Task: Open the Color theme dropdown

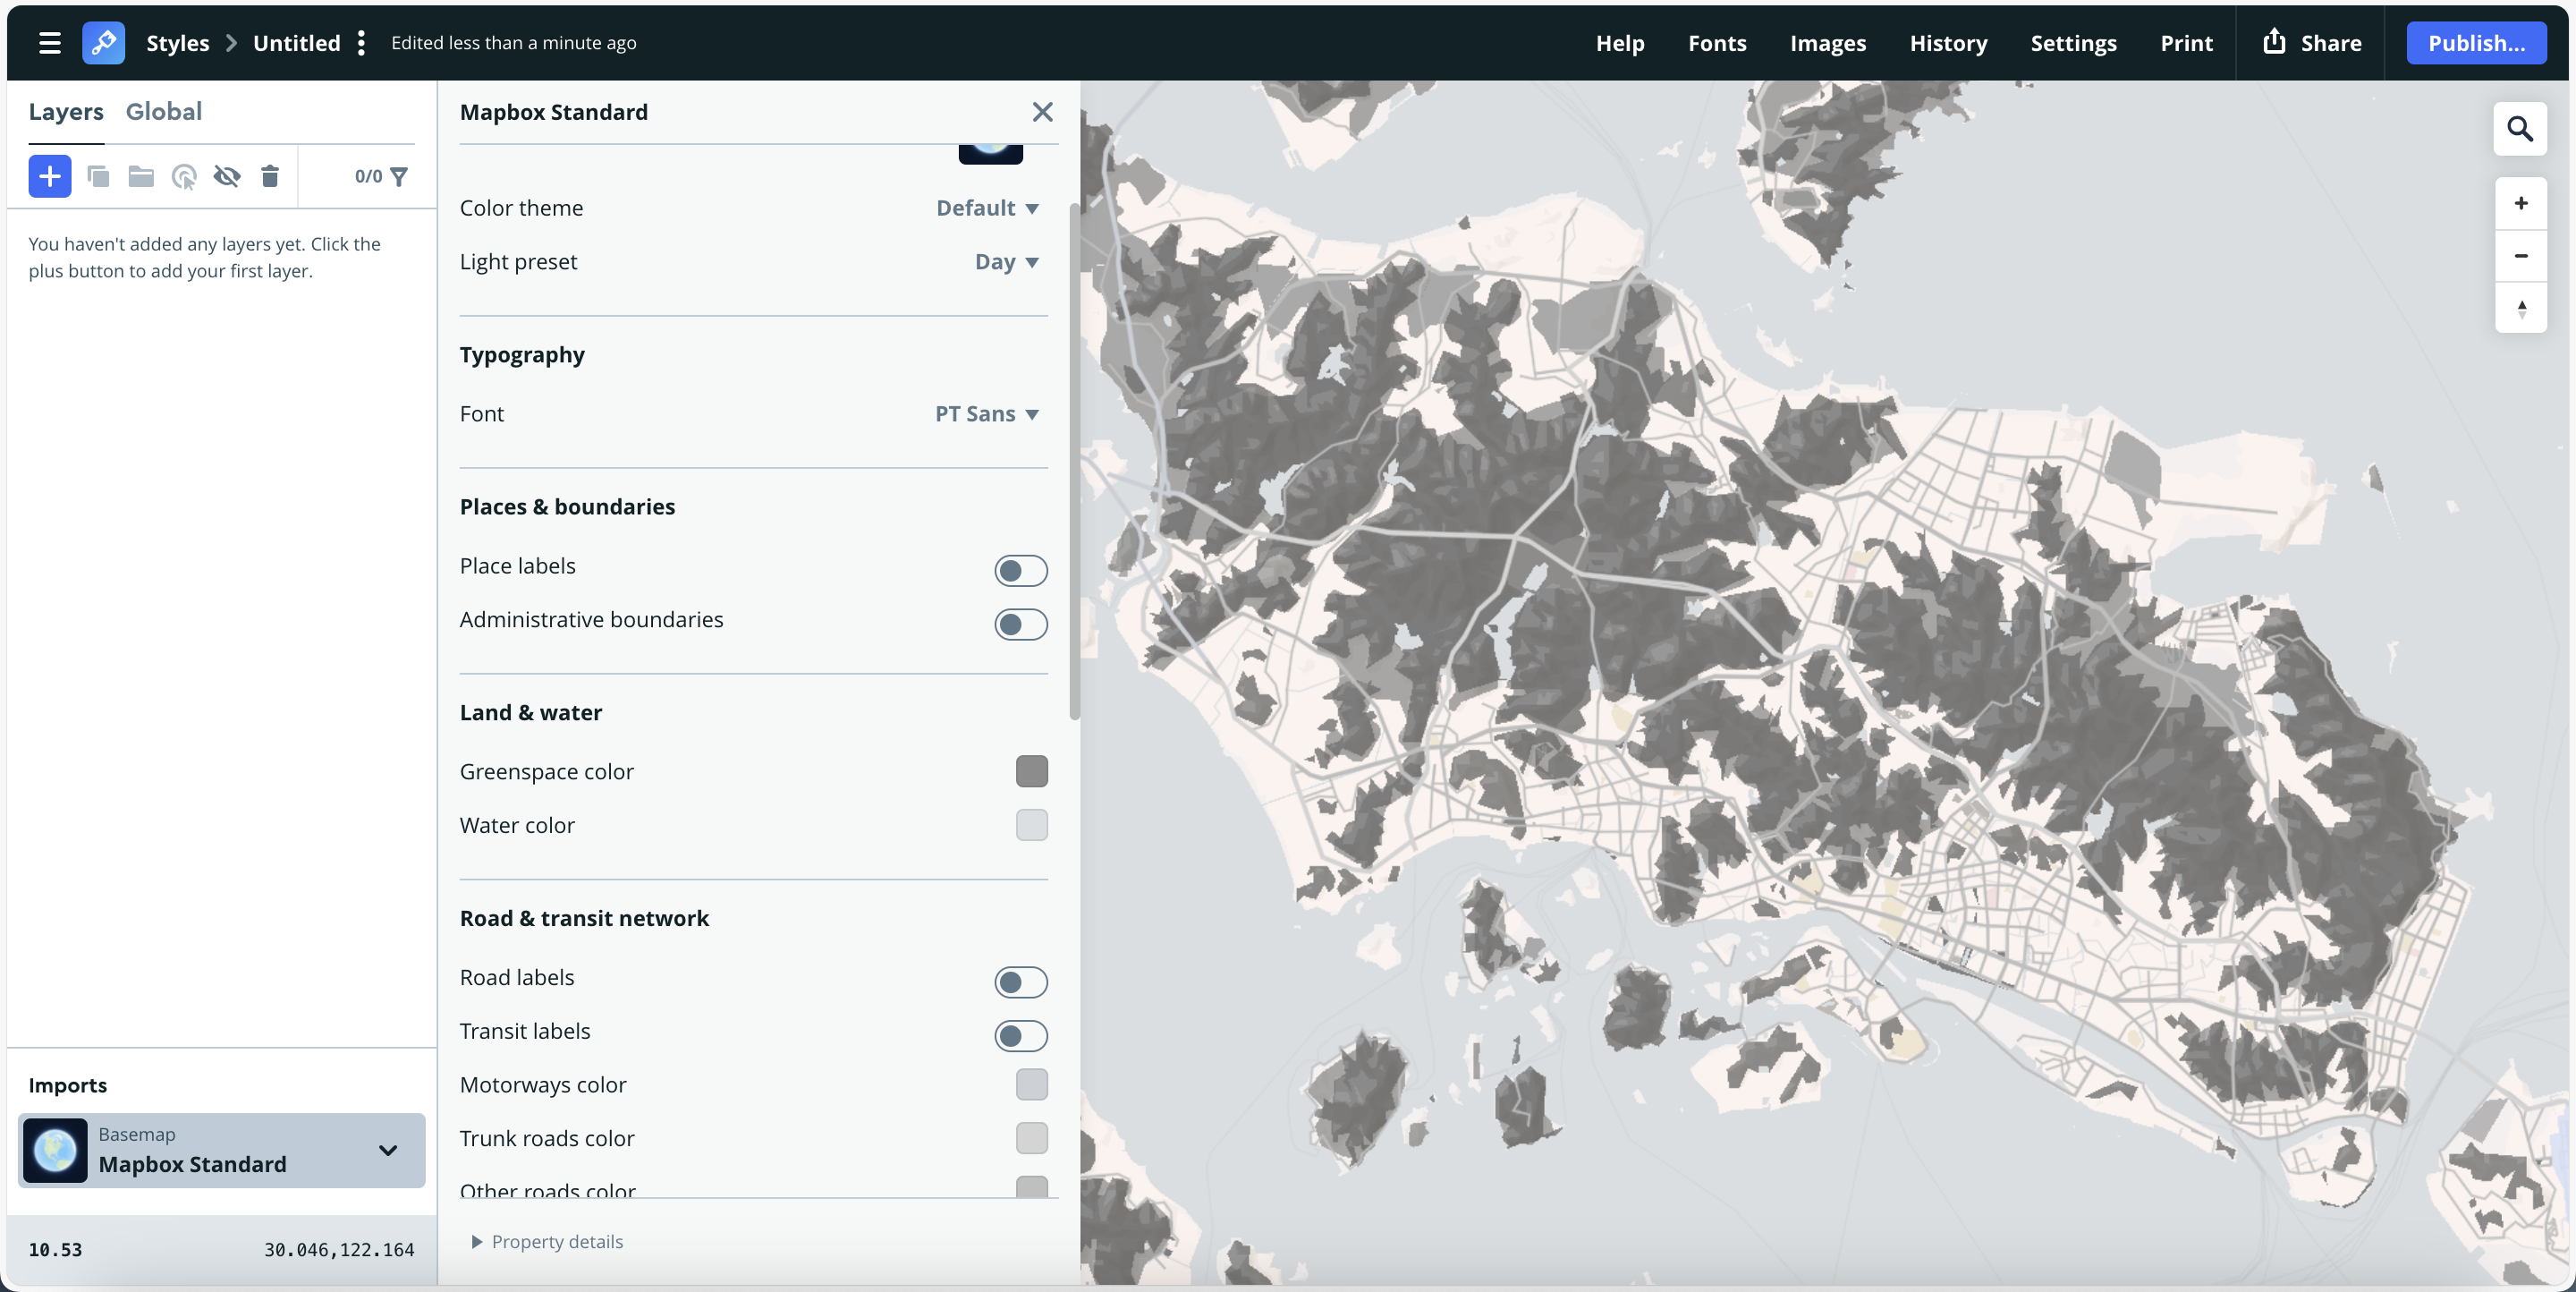Action: tap(987, 208)
